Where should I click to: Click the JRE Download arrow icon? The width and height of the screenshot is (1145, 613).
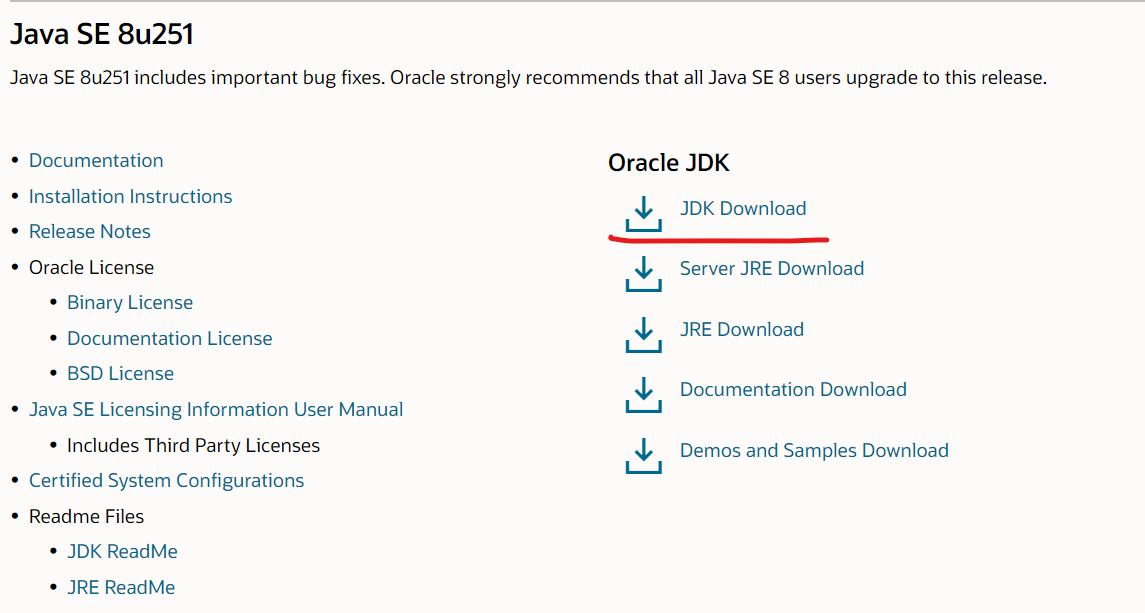(643, 334)
